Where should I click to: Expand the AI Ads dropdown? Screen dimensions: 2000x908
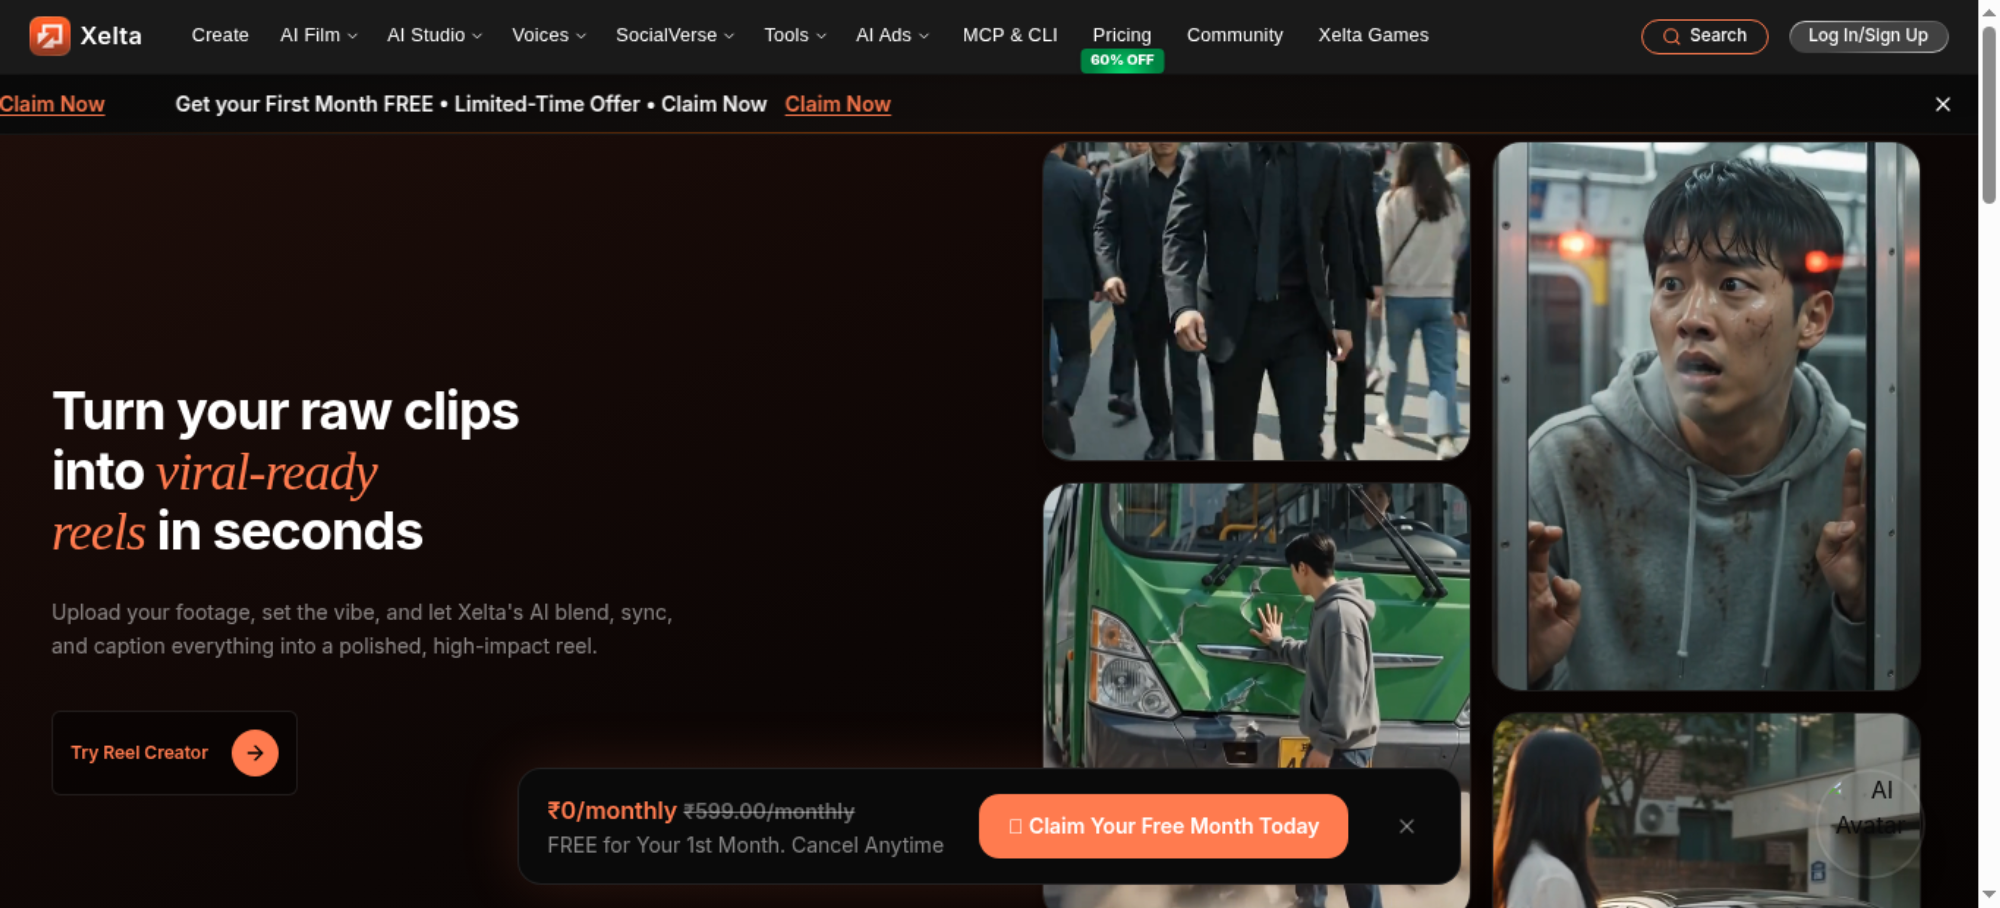point(893,35)
